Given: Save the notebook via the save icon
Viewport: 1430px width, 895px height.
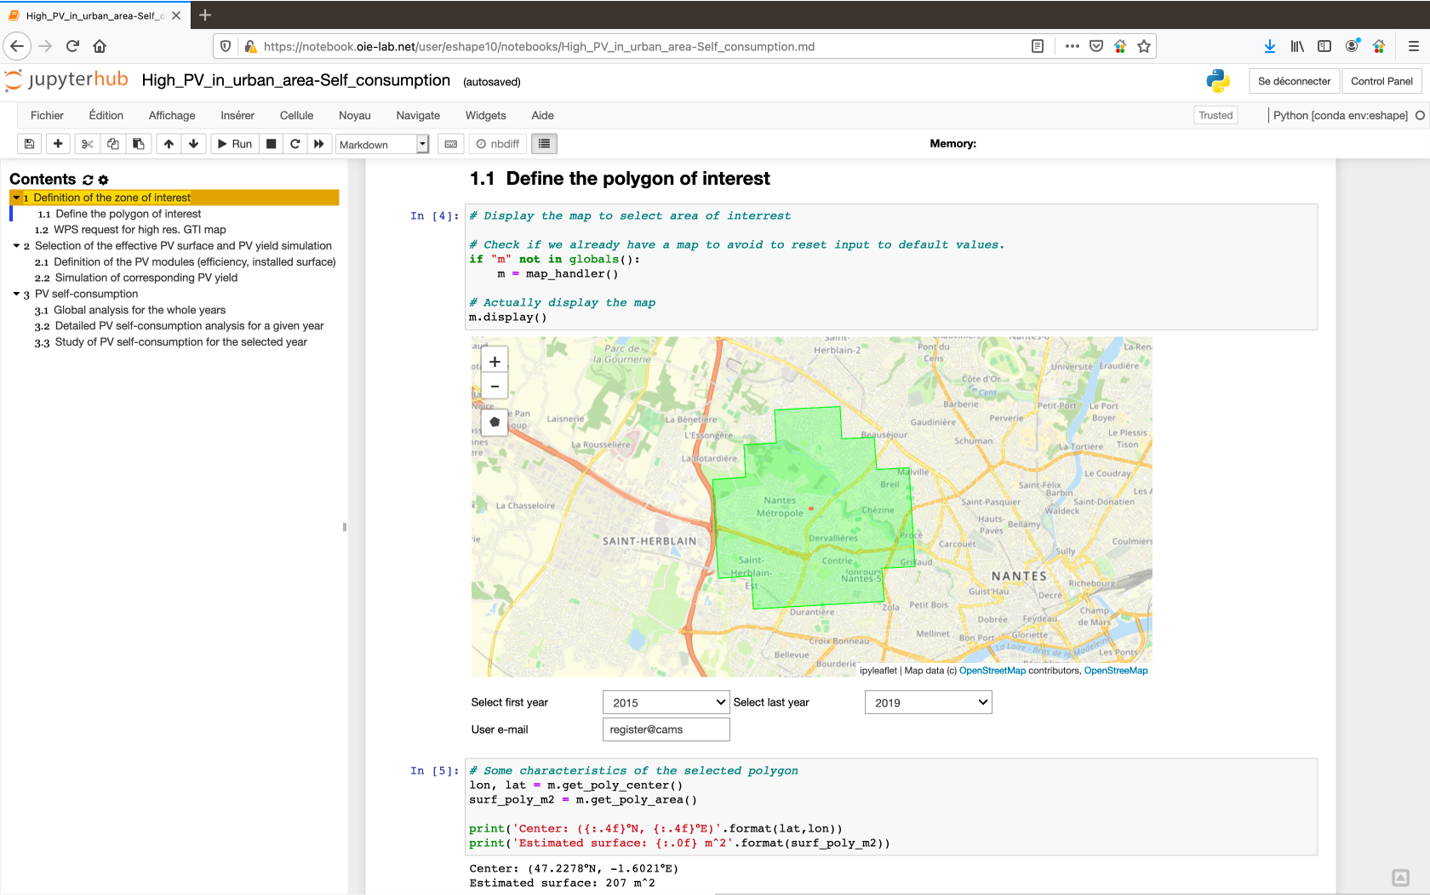Looking at the screenshot, I should coord(29,143).
